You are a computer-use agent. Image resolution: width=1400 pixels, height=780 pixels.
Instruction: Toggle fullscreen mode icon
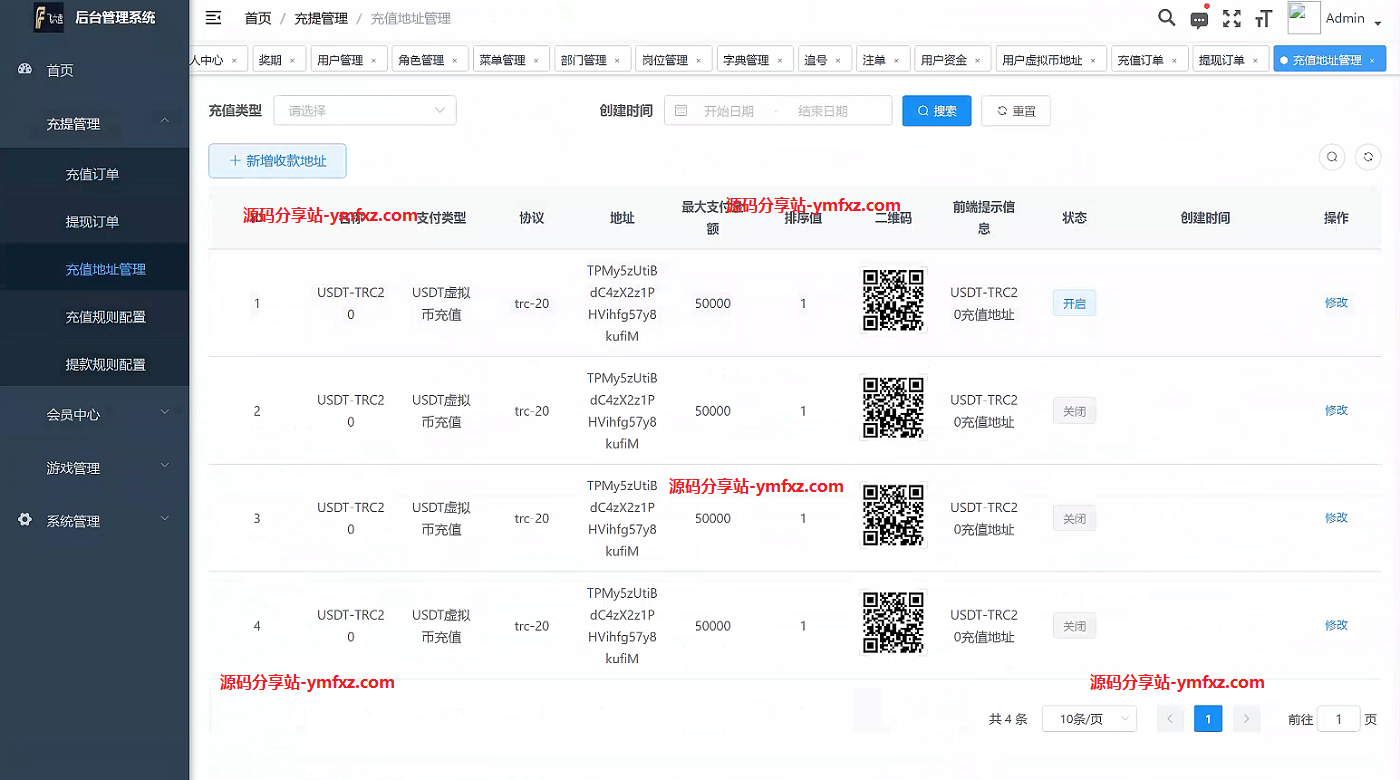point(1232,19)
